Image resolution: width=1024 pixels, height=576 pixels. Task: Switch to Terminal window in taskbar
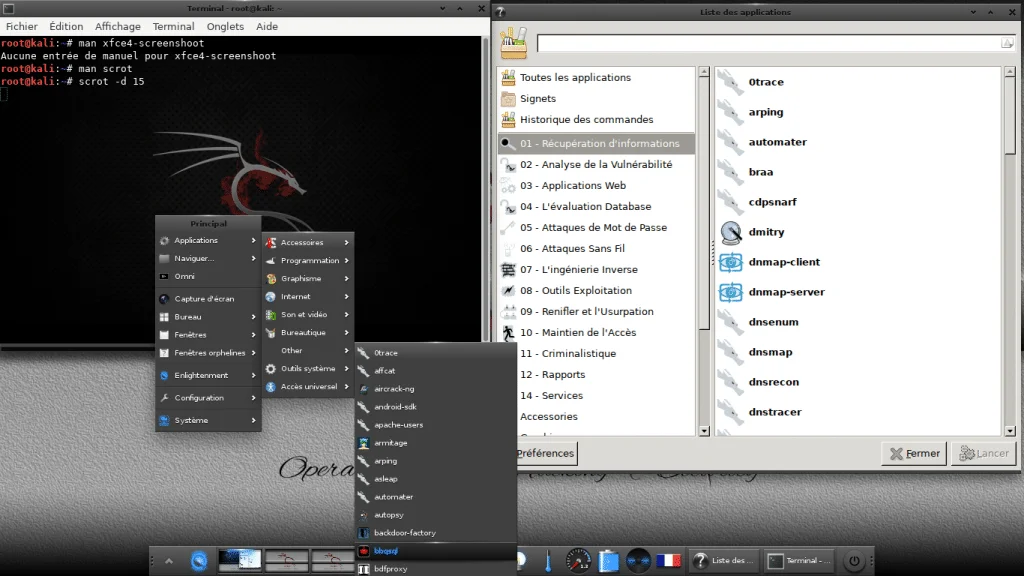click(x=801, y=560)
